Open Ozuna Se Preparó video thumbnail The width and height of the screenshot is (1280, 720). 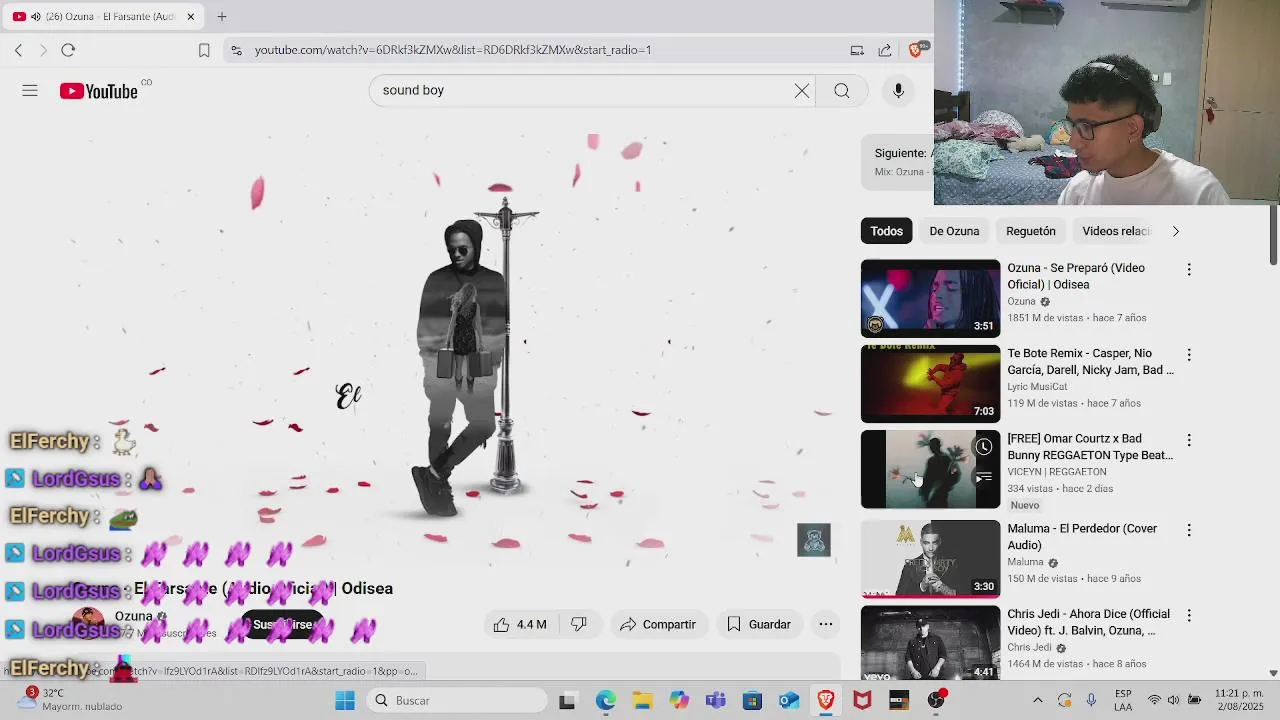click(x=930, y=298)
